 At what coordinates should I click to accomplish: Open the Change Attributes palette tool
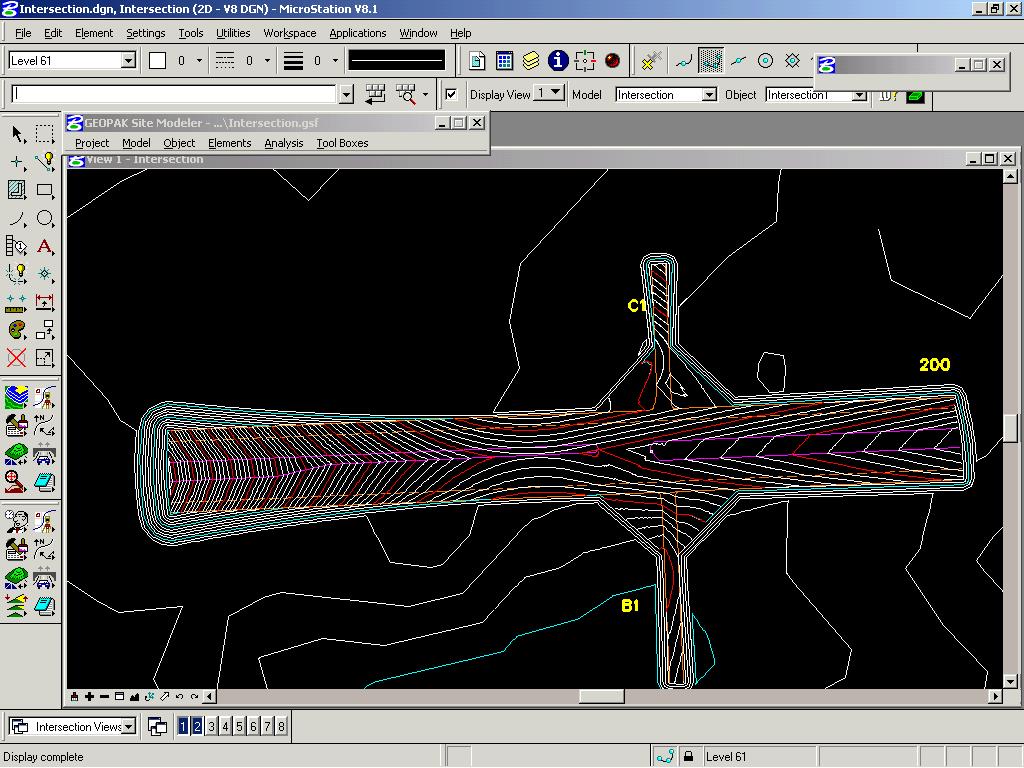(x=17, y=330)
